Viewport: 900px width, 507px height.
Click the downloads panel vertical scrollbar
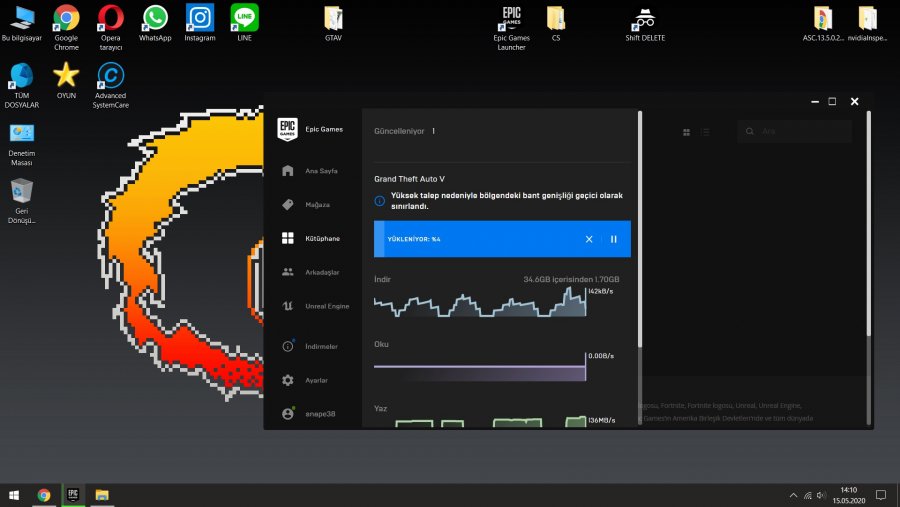(x=639, y=230)
